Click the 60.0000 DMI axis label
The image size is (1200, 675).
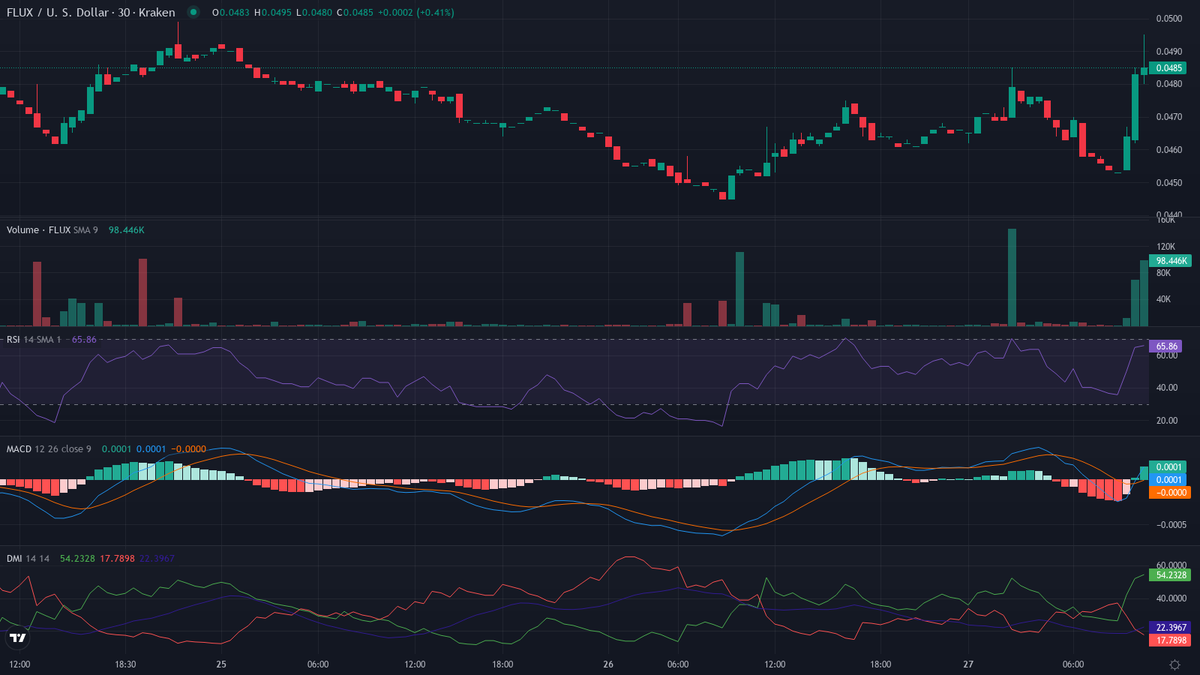tap(1170, 565)
